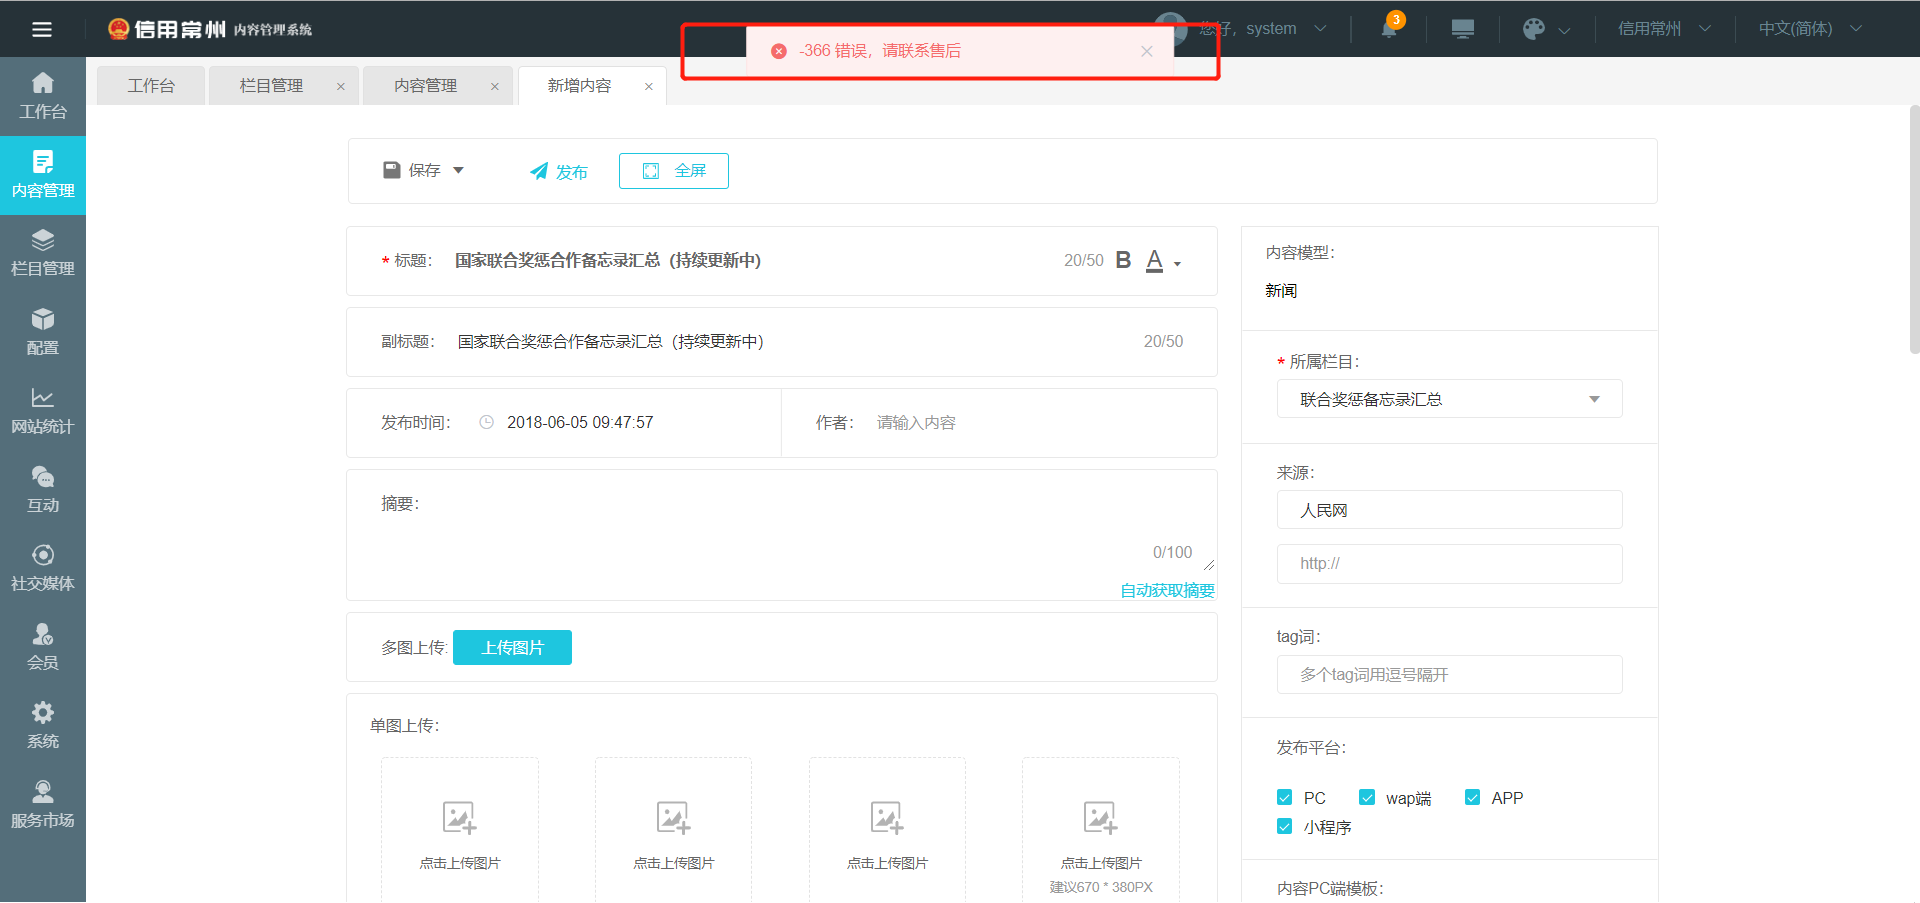Toggle the wap端 checkbox
Image resolution: width=1920 pixels, height=903 pixels.
1367,797
